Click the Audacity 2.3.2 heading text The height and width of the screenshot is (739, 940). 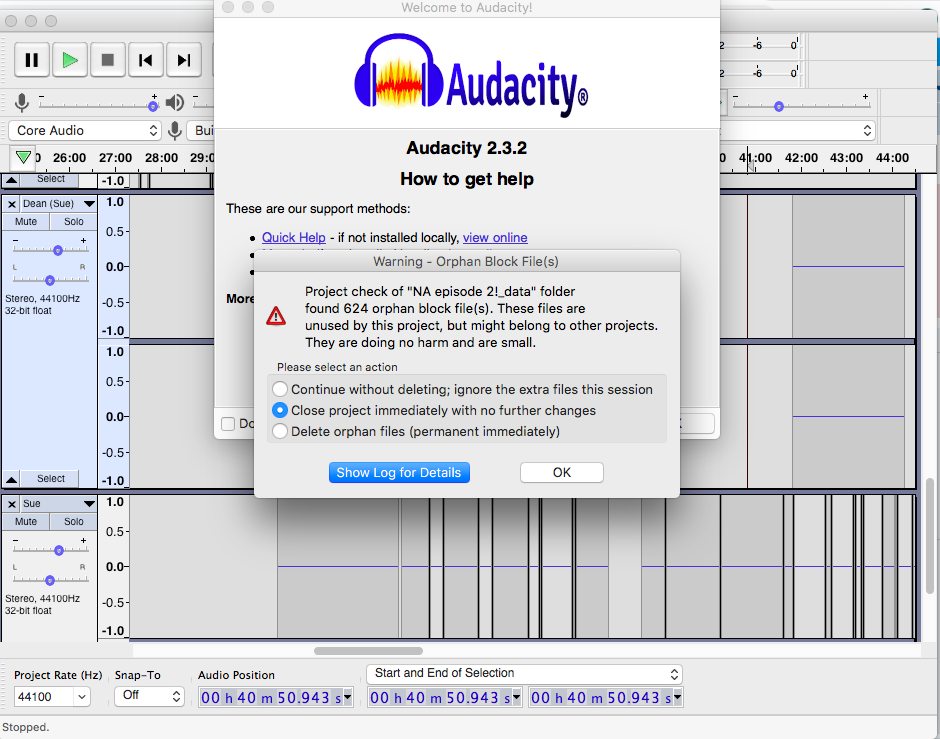(x=466, y=148)
